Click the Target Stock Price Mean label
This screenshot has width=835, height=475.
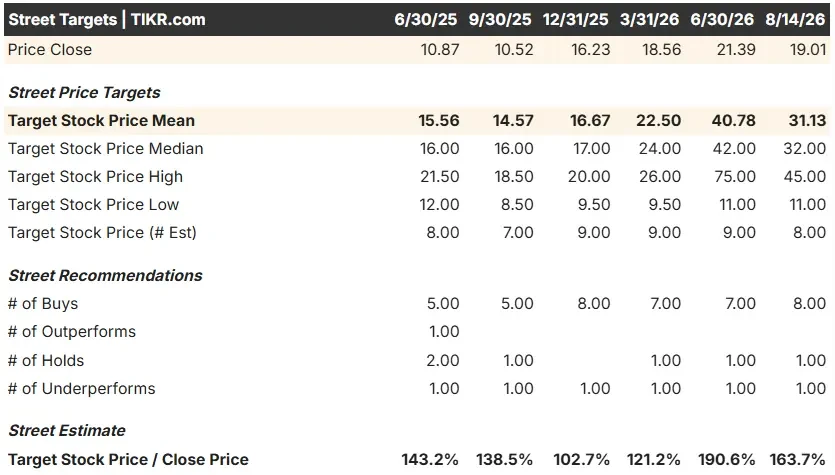[x=101, y=120]
